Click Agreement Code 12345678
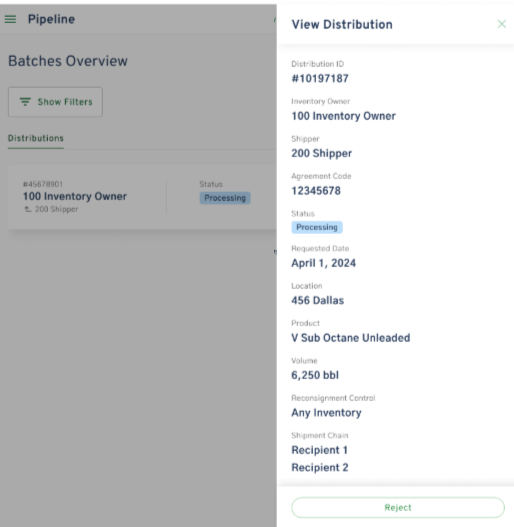514x527 pixels. tap(316, 191)
